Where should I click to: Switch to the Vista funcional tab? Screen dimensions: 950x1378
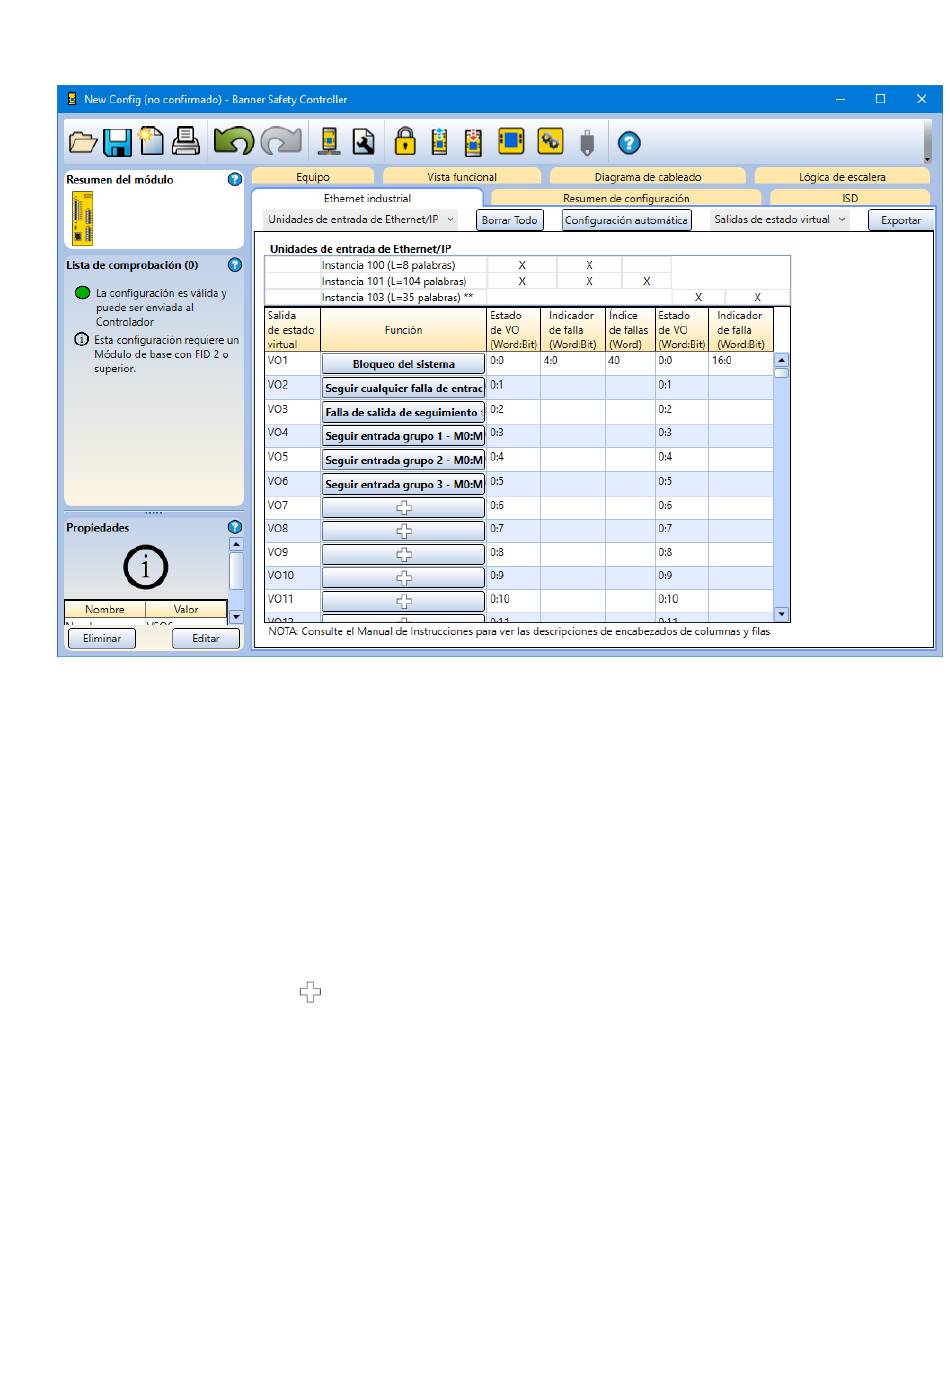coord(462,177)
